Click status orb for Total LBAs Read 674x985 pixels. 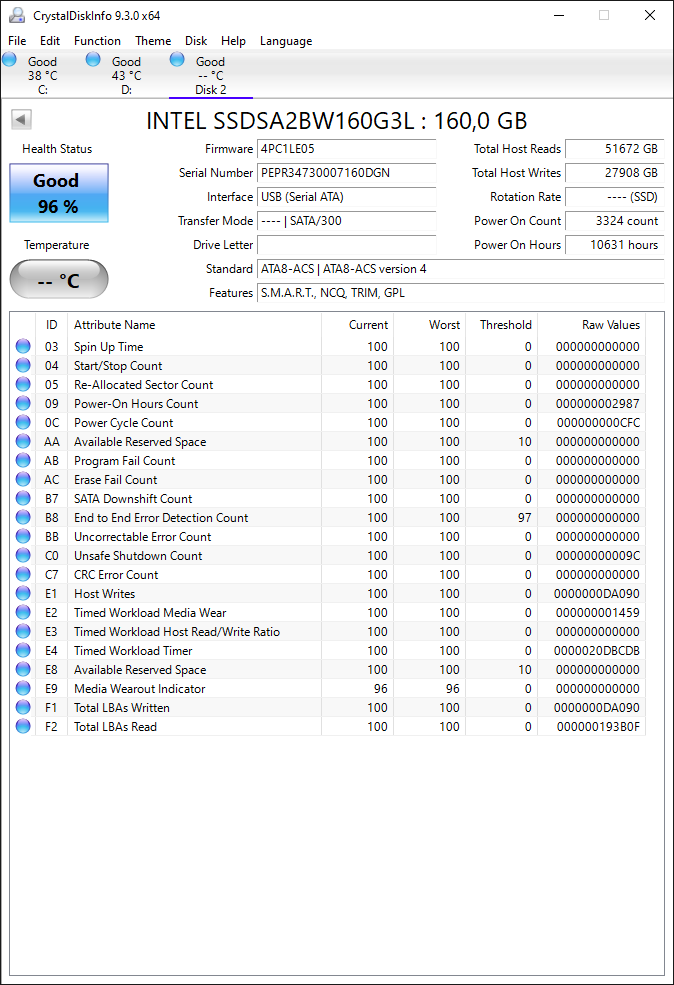[x=23, y=726]
